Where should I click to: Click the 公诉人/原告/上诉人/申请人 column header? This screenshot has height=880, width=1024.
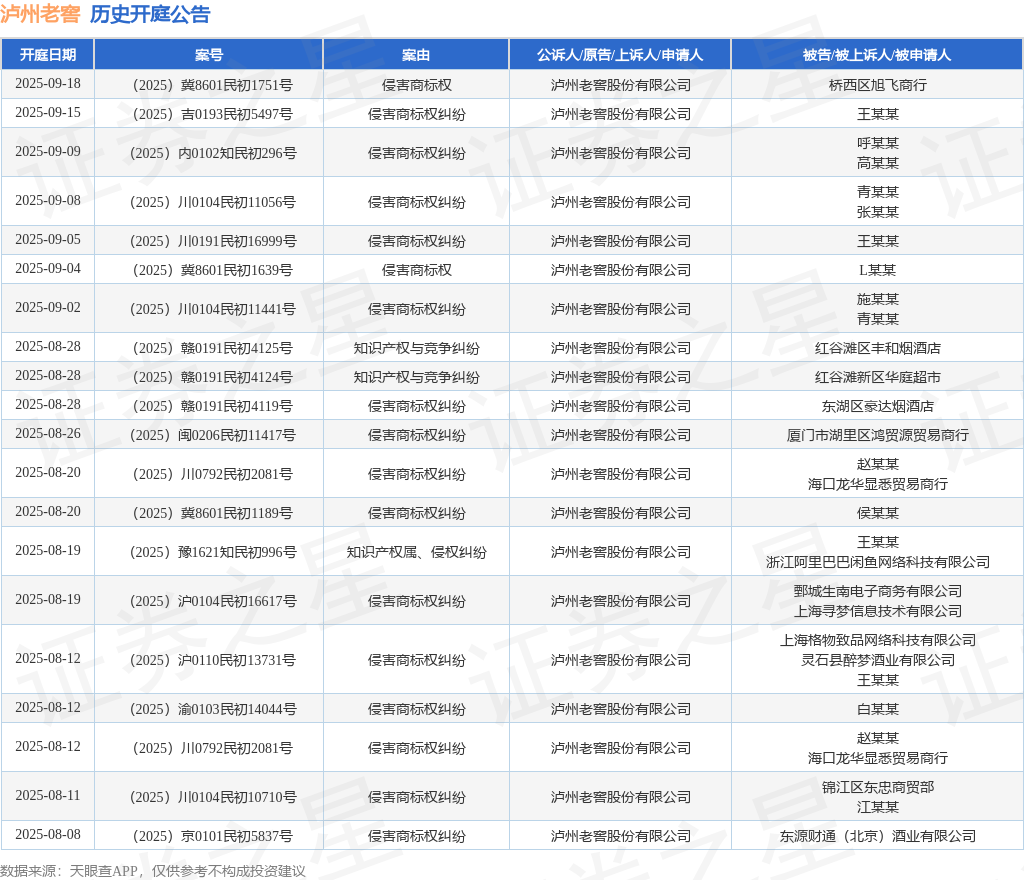pos(620,55)
